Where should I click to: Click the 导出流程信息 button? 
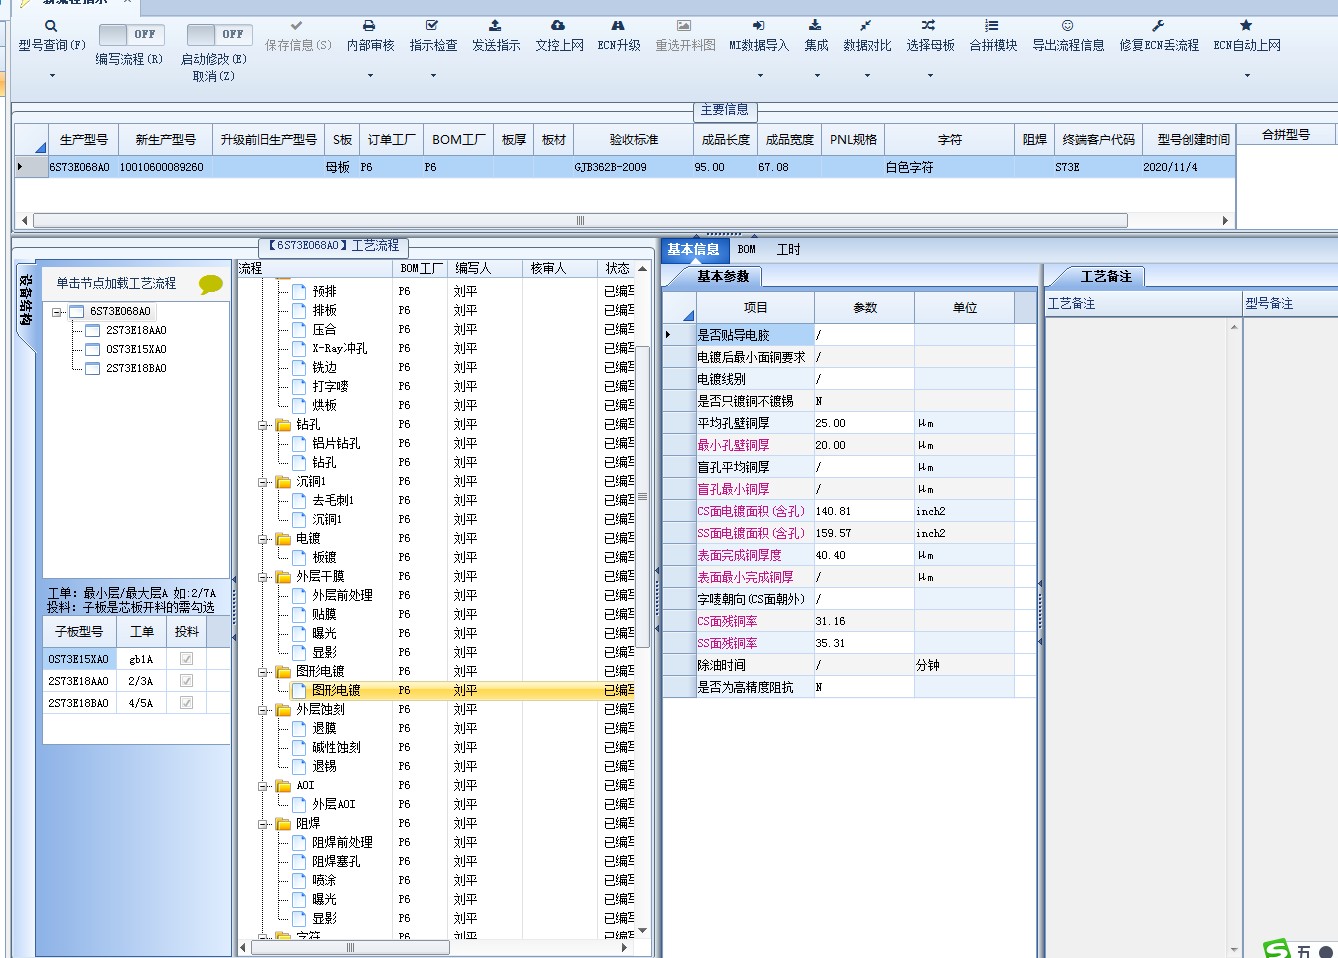(x=1068, y=35)
